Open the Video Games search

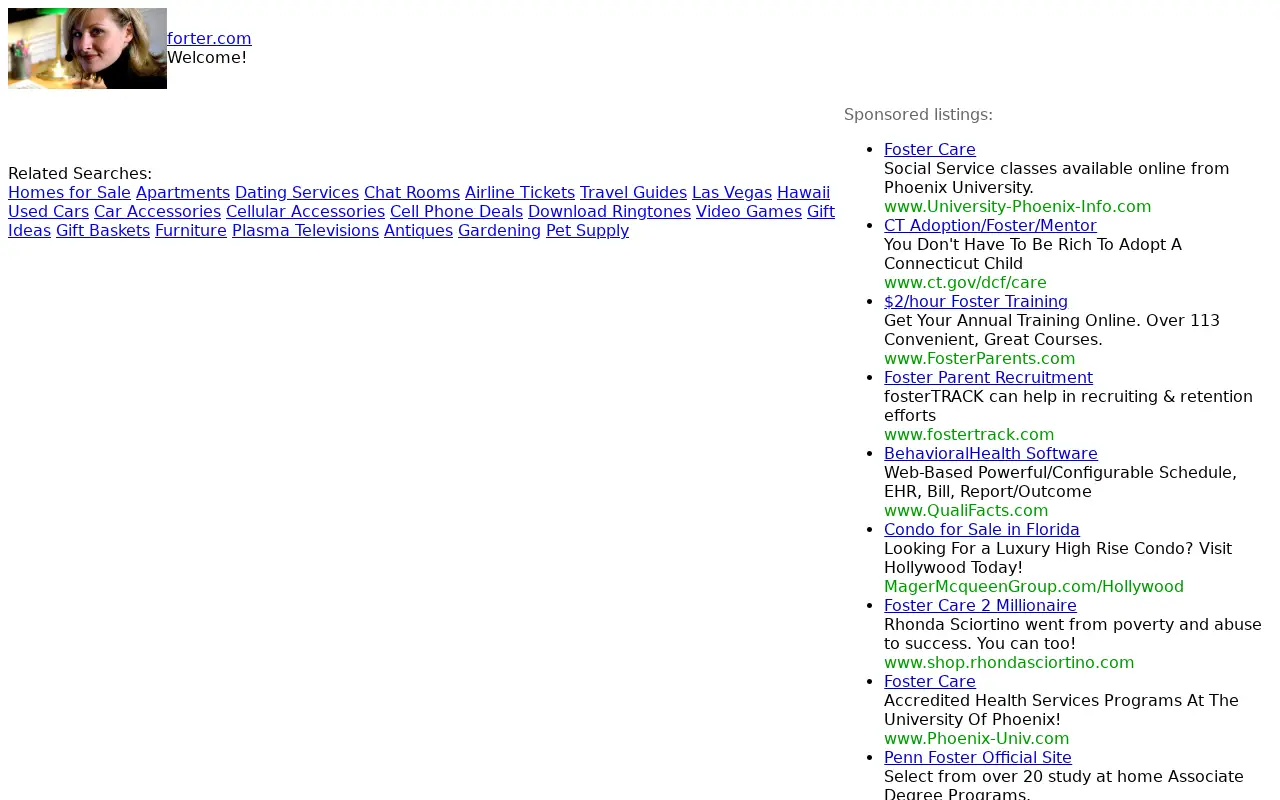coord(749,212)
